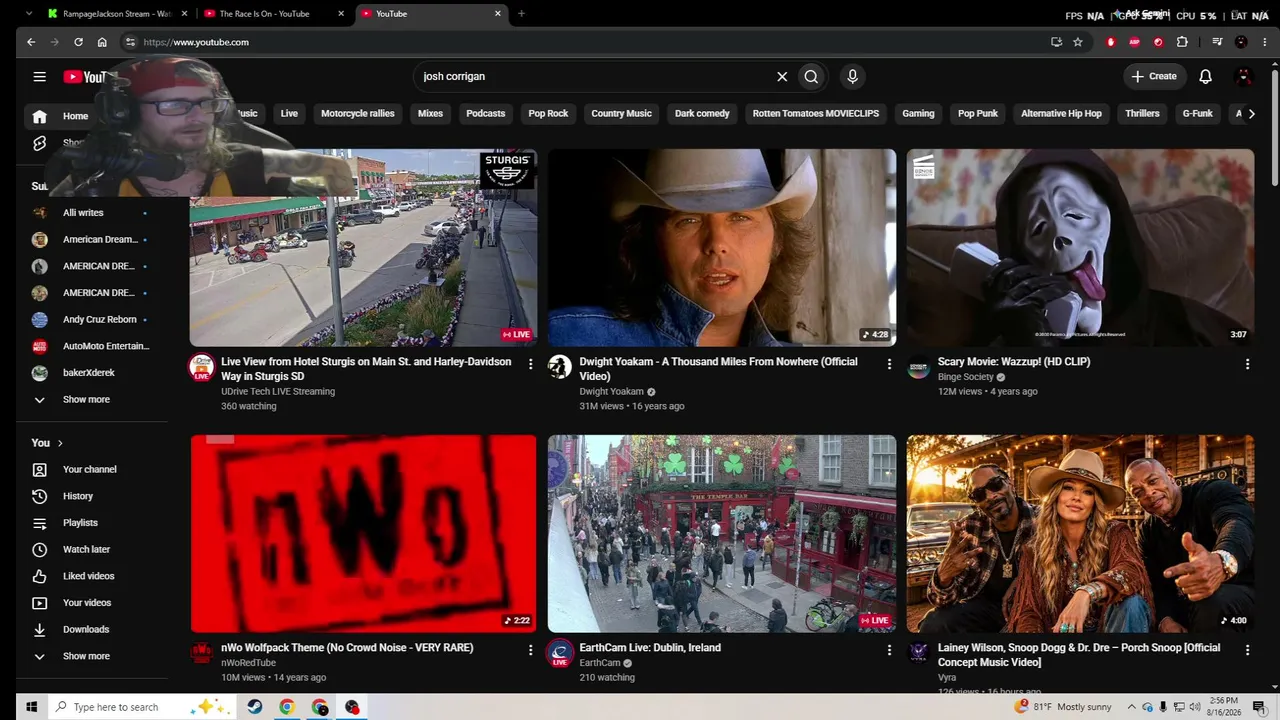Select the Live category chip
This screenshot has width=1280, height=720.
coord(289,114)
